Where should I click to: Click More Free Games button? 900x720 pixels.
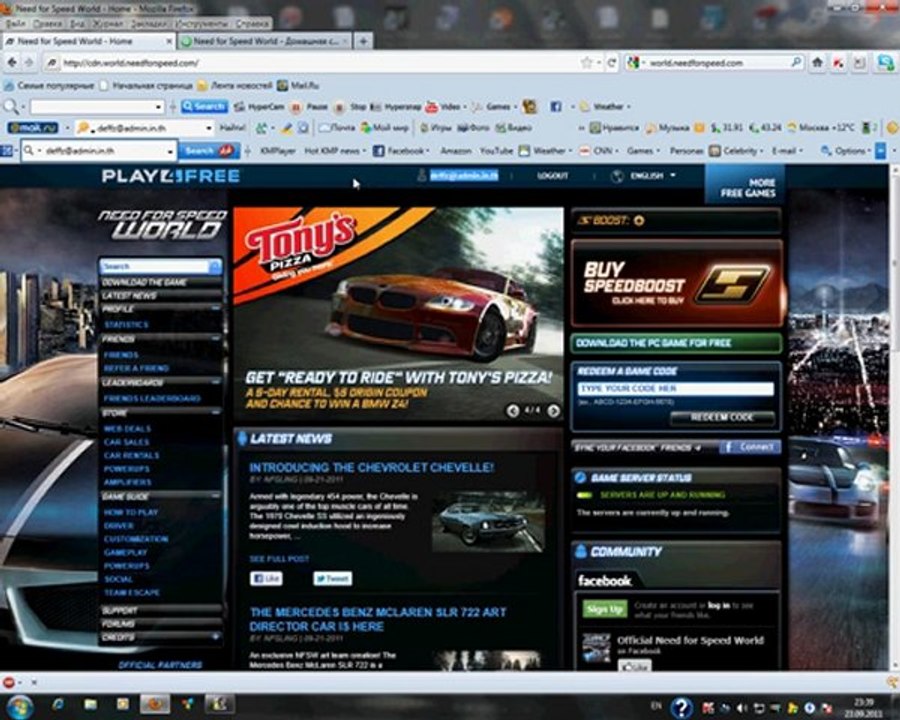[x=745, y=184]
